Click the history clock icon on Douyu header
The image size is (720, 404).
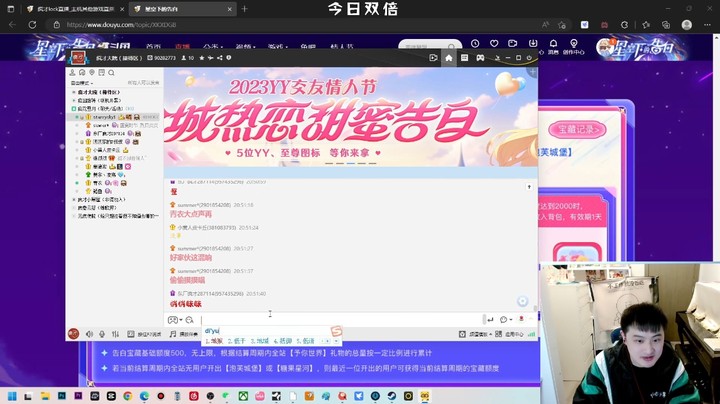pos(475,43)
